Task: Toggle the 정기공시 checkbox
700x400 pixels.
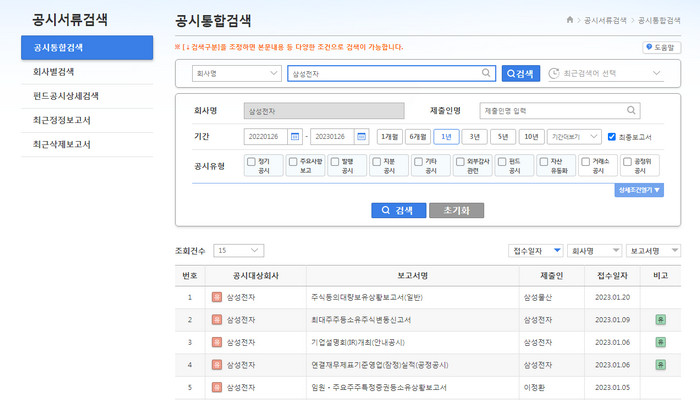Action: [x=251, y=162]
